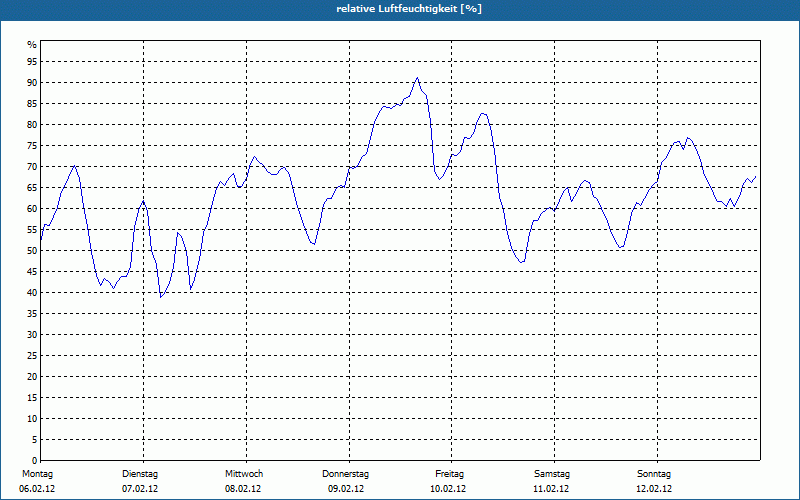Click the y-axis value 55
800x500 pixels.
pyautogui.click(x=32, y=230)
